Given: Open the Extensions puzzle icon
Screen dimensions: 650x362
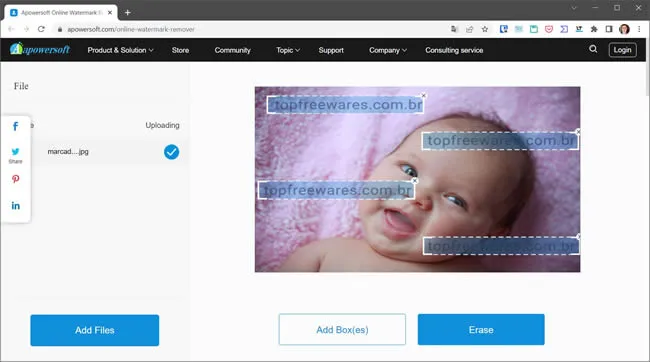Looking at the screenshot, I should pos(594,29).
